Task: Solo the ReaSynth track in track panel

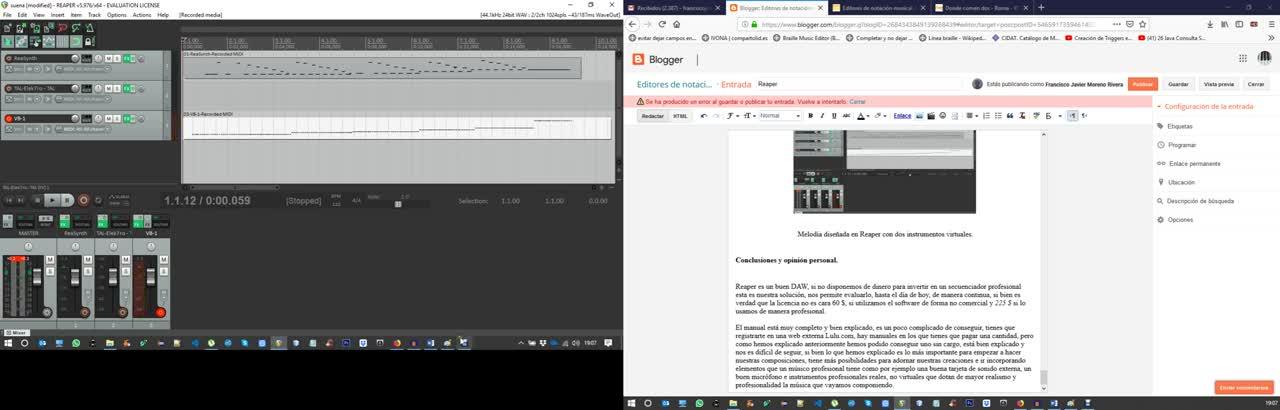Action: click(x=117, y=59)
